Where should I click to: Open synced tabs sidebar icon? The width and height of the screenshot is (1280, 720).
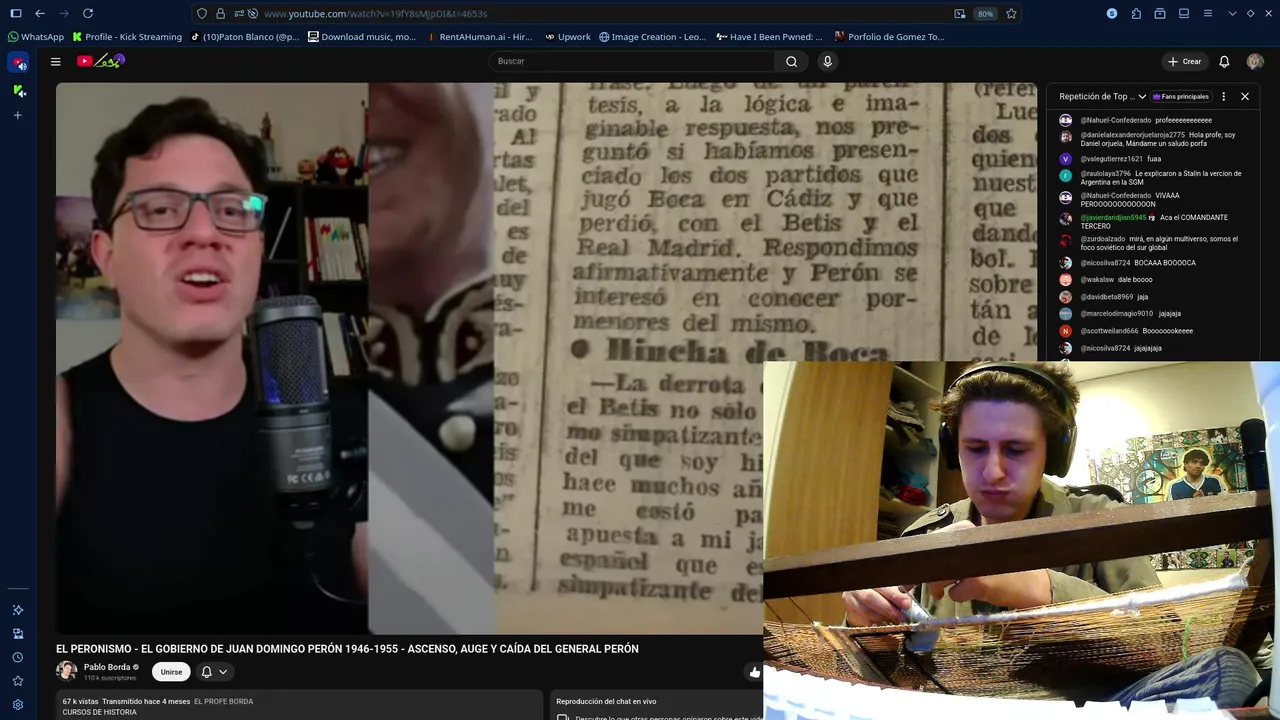coord(18,634)
